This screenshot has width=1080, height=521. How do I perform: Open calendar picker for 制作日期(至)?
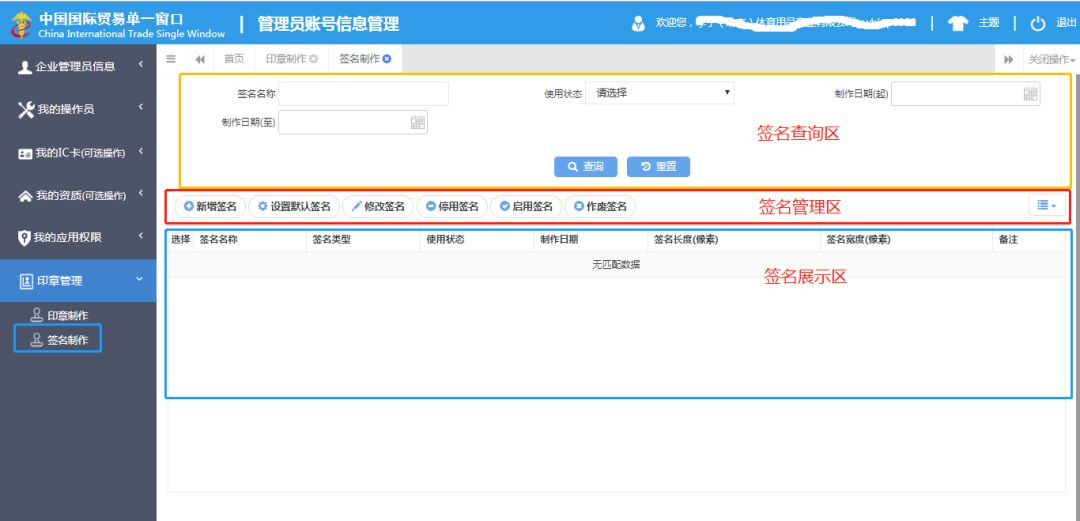[x=418, y=122]
